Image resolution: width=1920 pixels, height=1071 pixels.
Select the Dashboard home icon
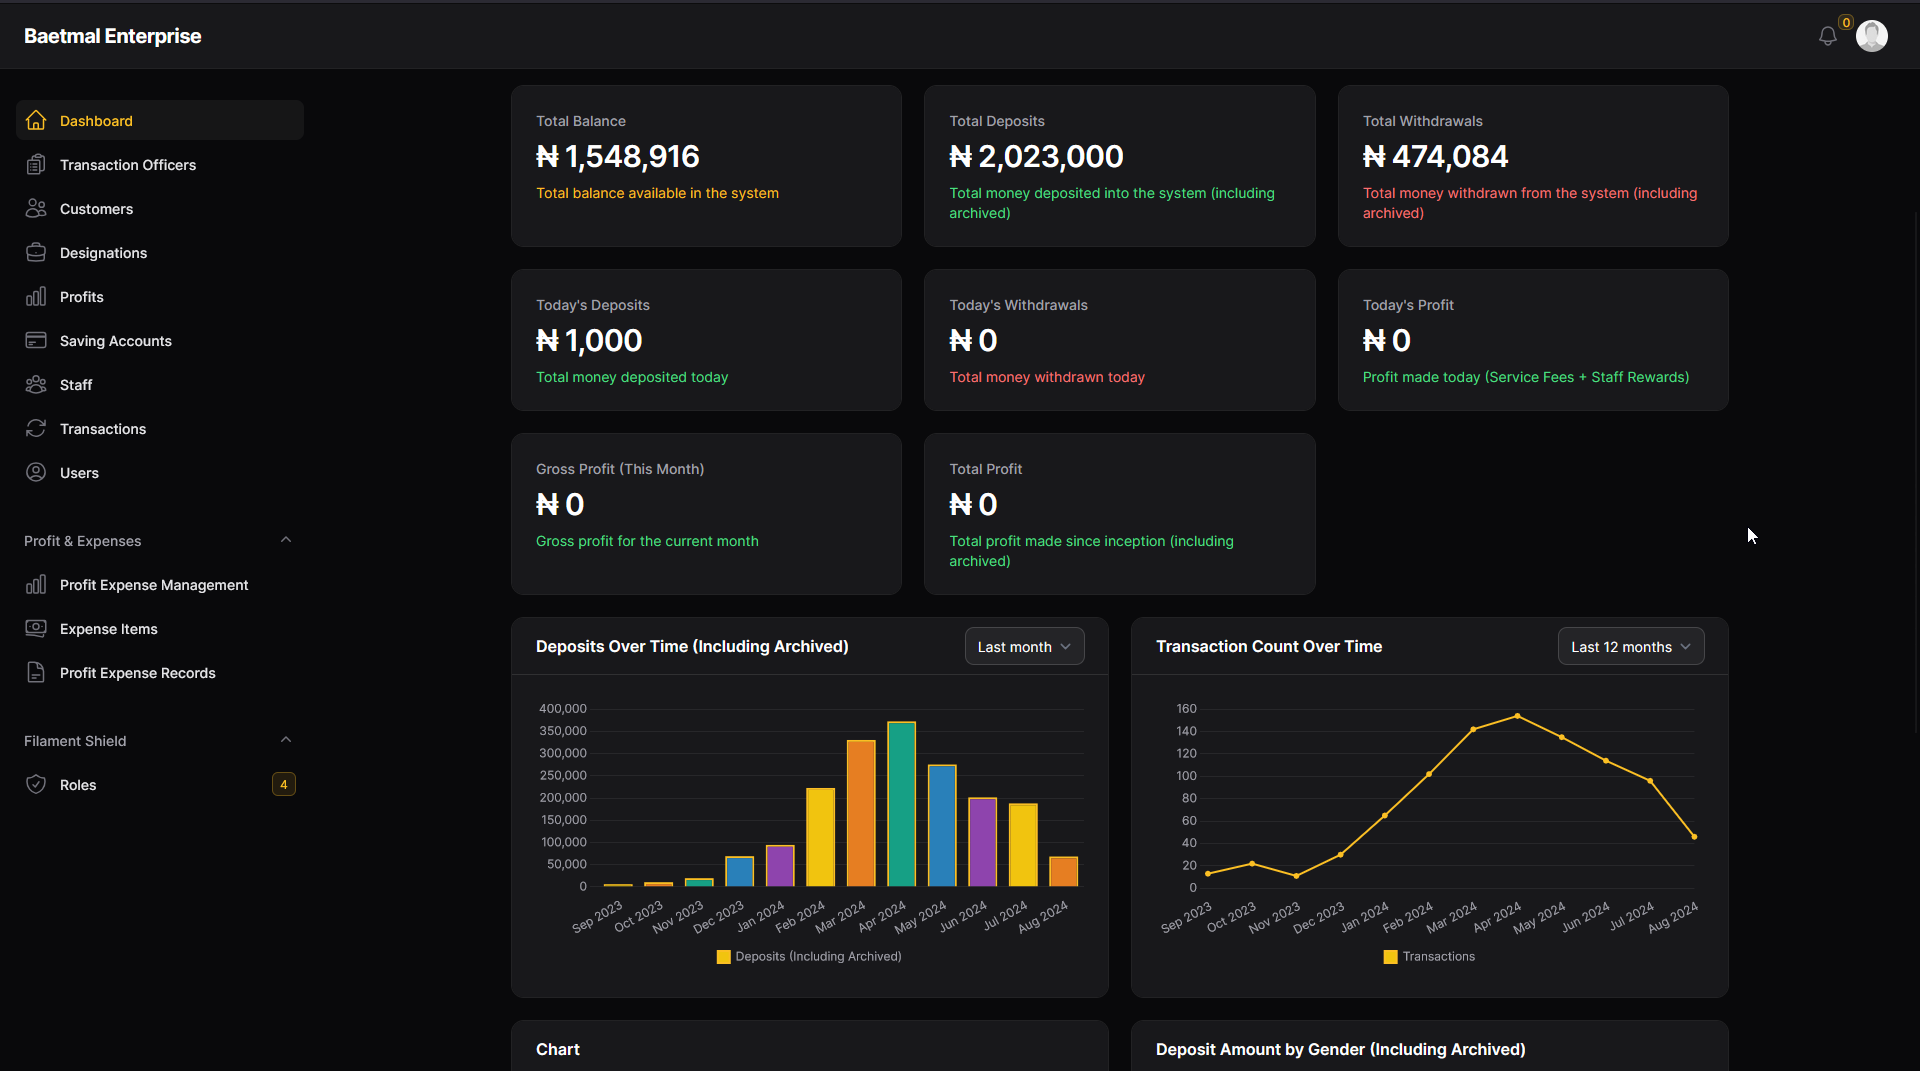point(36,120)
